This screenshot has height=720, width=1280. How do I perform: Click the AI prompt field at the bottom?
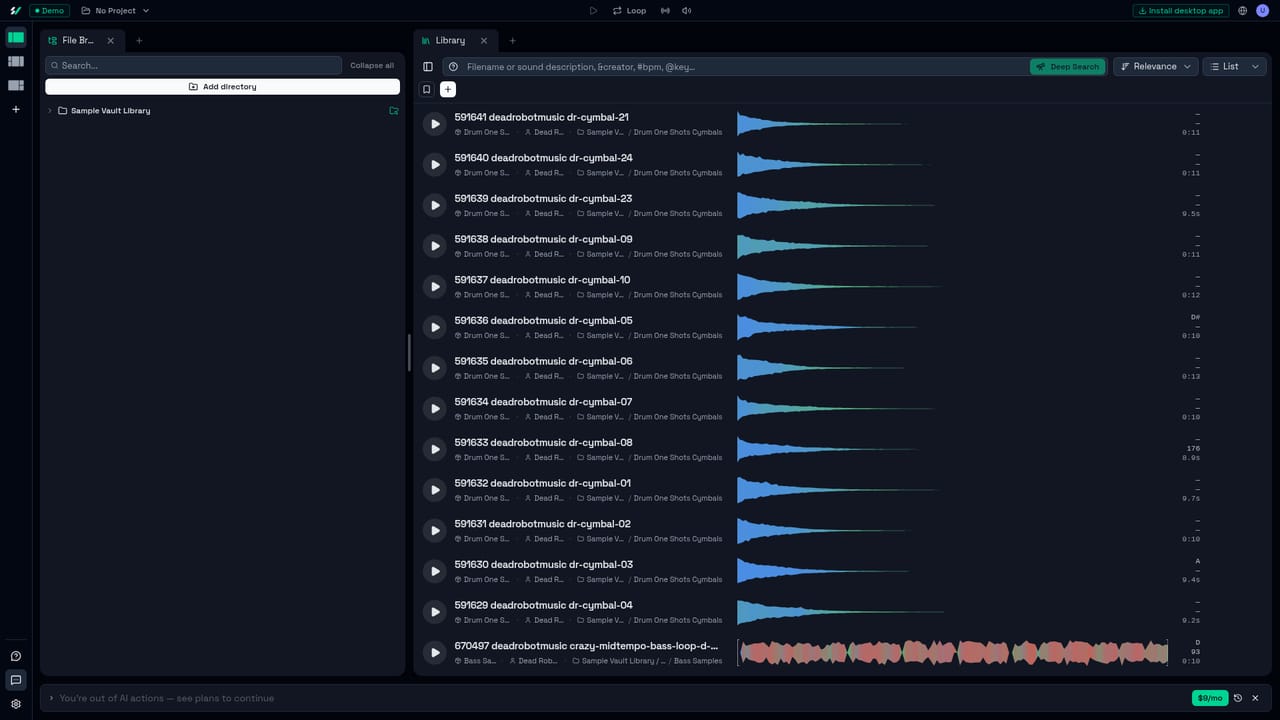[620, 698]
